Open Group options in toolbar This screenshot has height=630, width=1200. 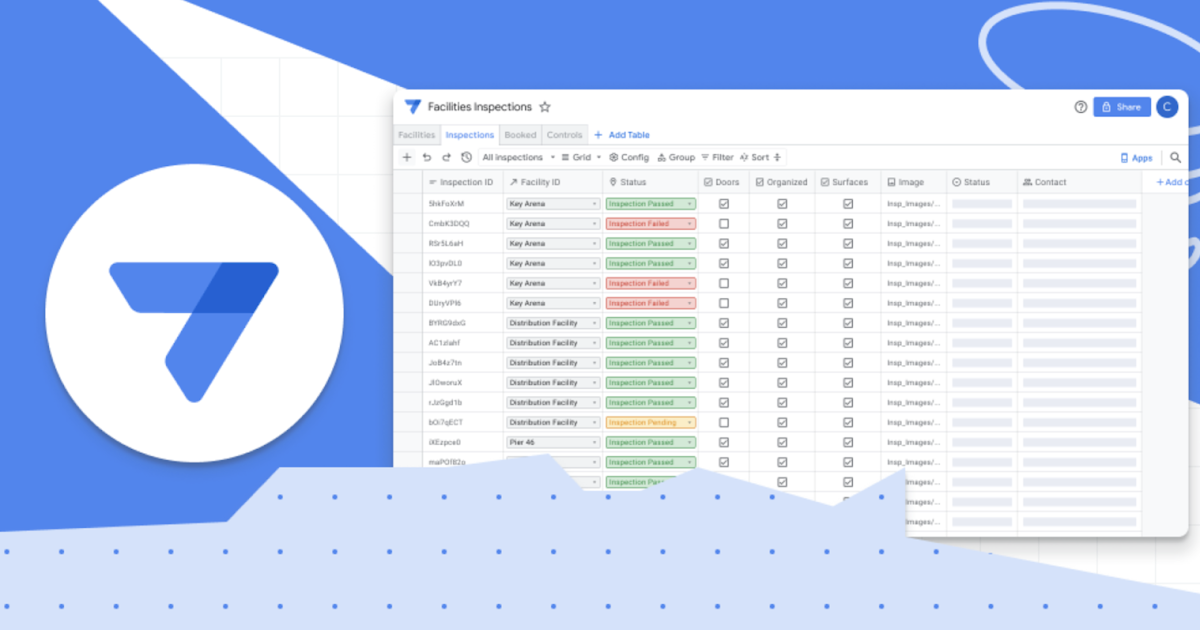[676, 157]
